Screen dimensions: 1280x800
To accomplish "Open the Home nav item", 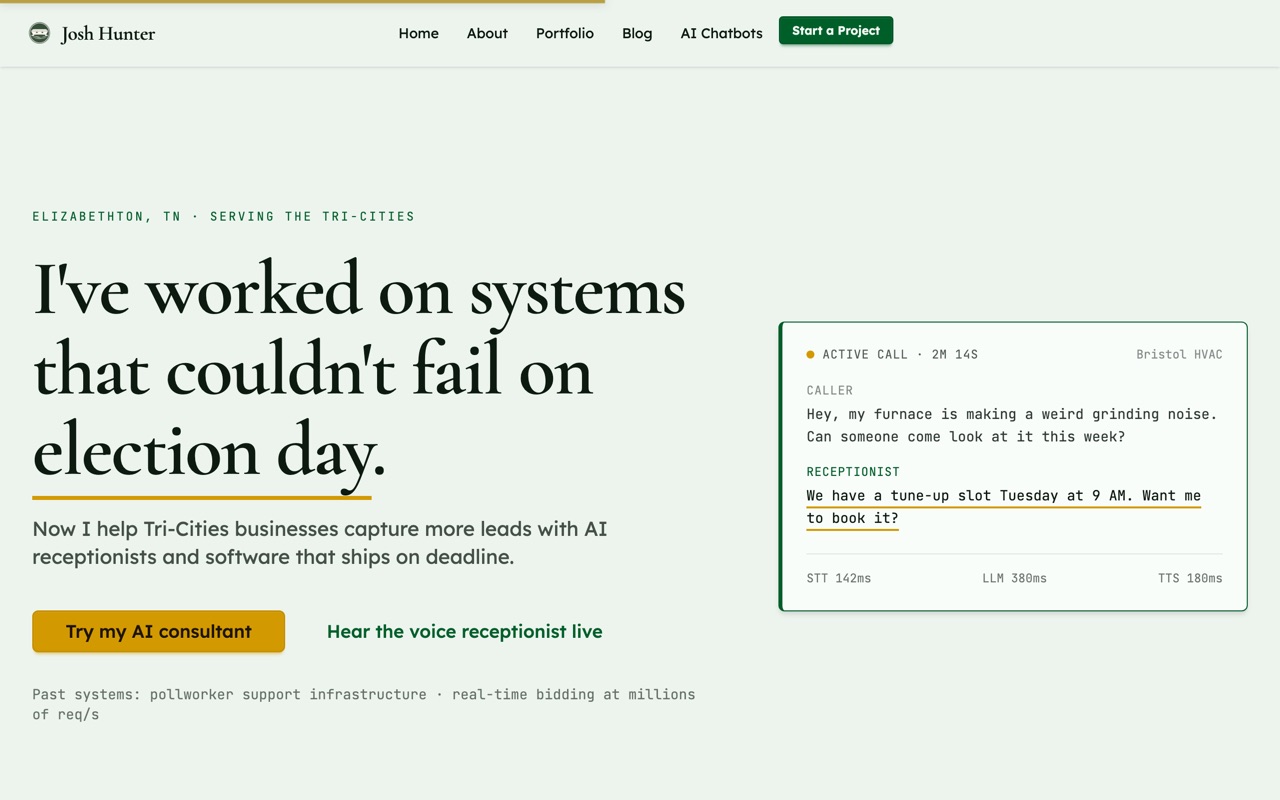I will point(418,33).
